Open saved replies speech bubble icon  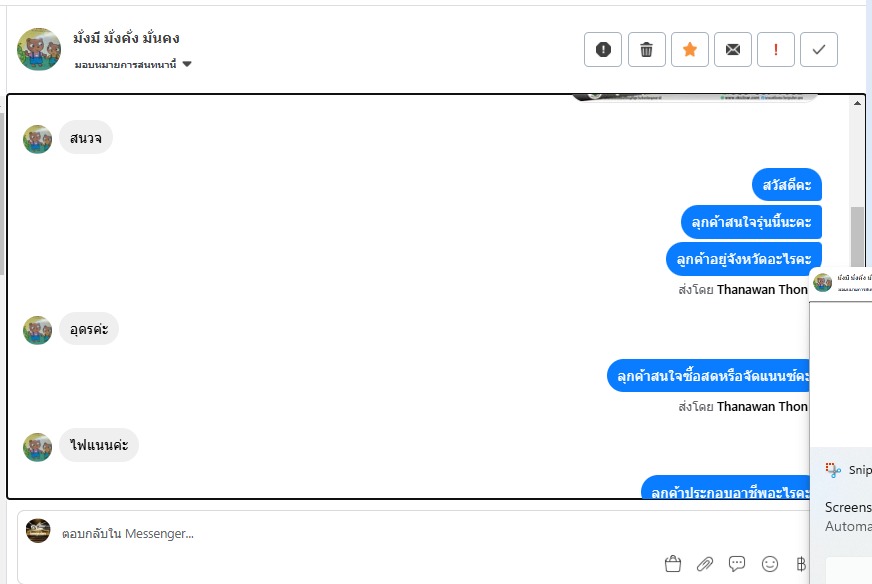click(x=737, y=564)
